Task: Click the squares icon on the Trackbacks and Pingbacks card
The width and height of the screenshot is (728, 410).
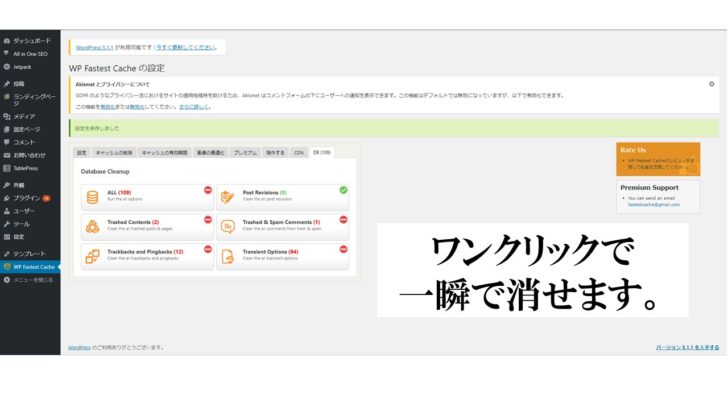Action: pyautogui.click(x=92, y=256)
